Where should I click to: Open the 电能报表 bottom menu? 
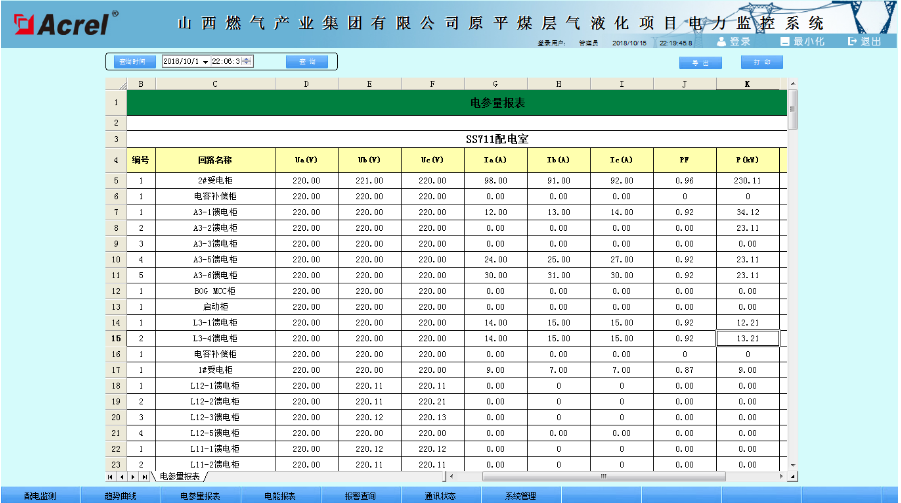[x=280, y=496]
